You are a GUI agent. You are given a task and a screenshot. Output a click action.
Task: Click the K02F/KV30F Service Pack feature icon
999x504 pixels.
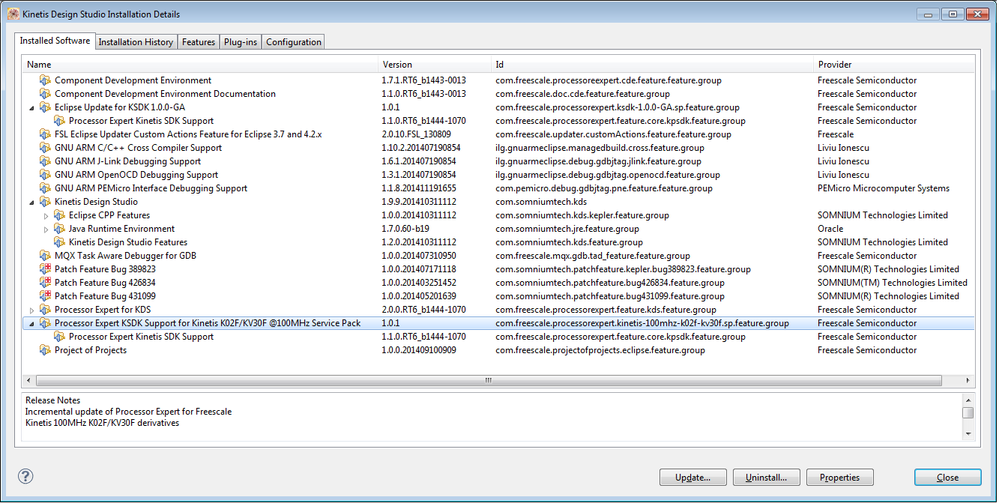click(x=45, y=323)
